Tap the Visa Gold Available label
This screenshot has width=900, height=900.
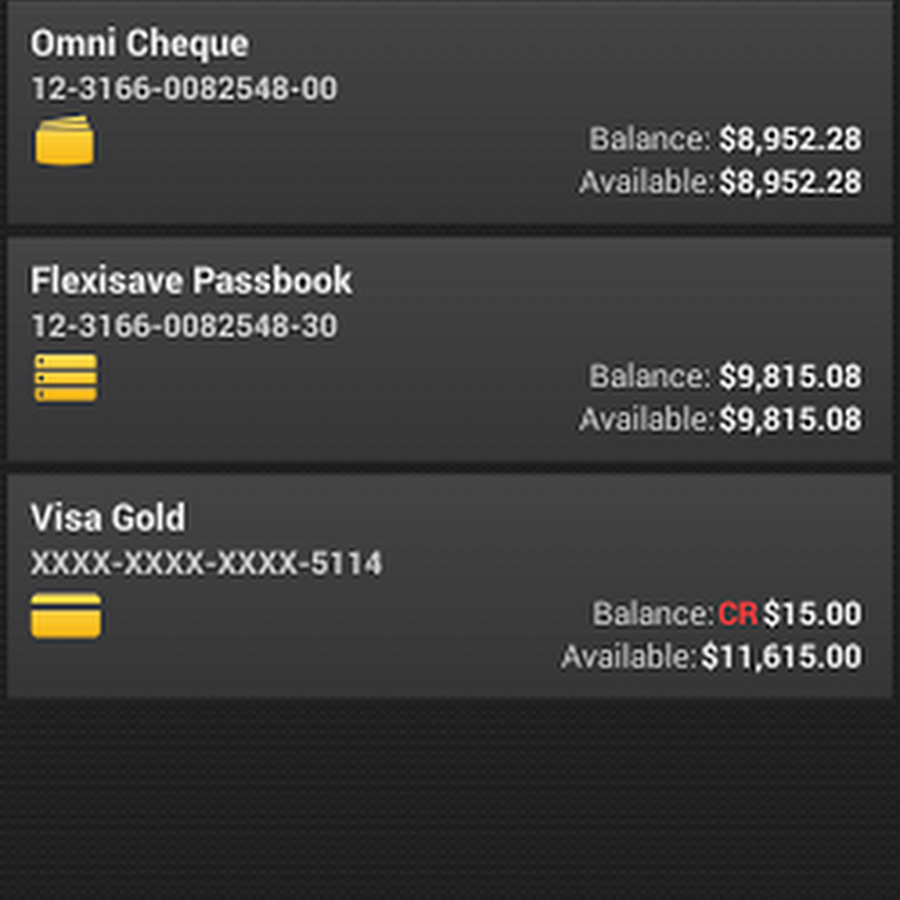tap(628, 657)
